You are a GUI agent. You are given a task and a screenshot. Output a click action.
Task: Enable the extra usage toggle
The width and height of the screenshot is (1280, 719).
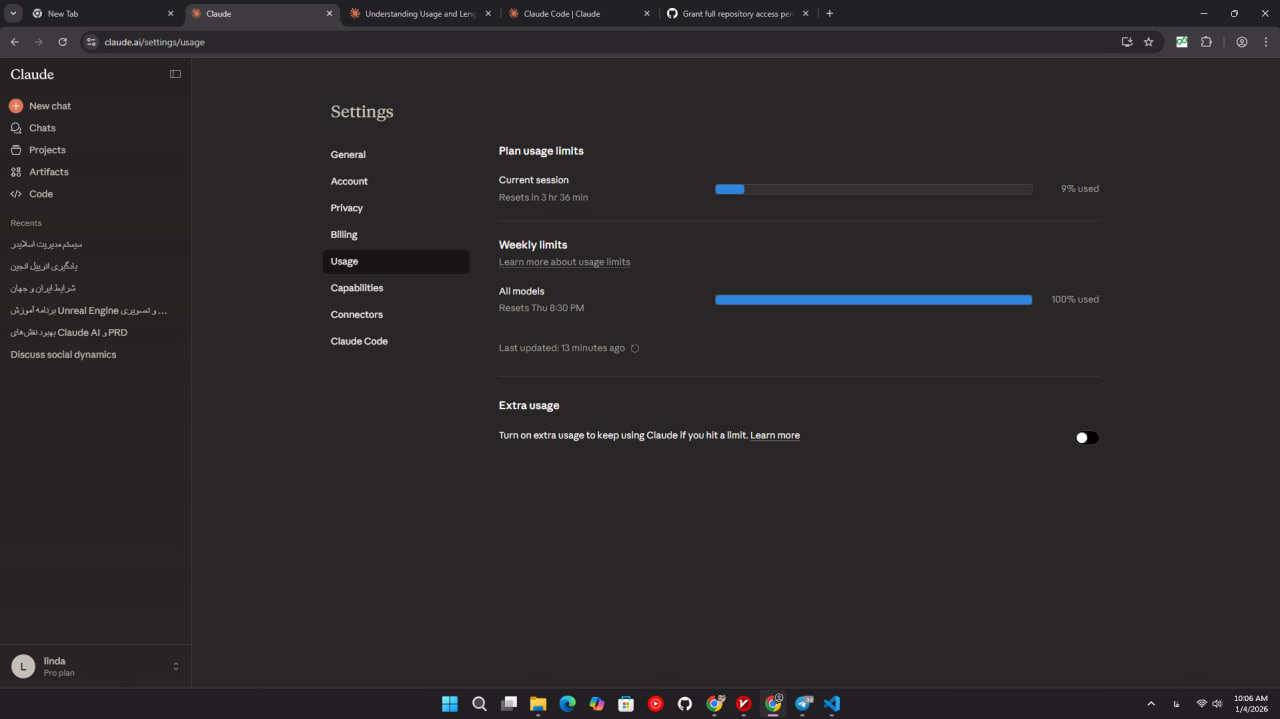[x=1086, y=437]
